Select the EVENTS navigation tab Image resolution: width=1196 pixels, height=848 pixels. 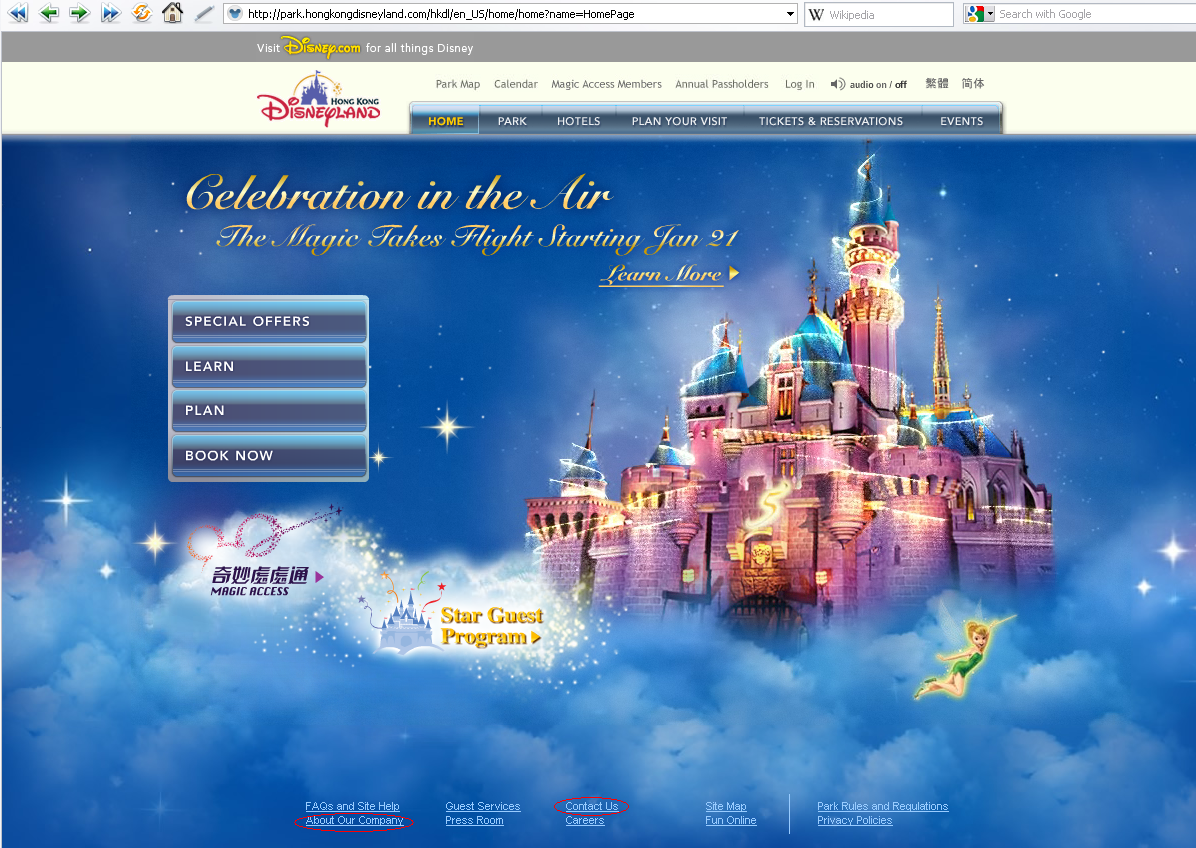pos(961,120)
